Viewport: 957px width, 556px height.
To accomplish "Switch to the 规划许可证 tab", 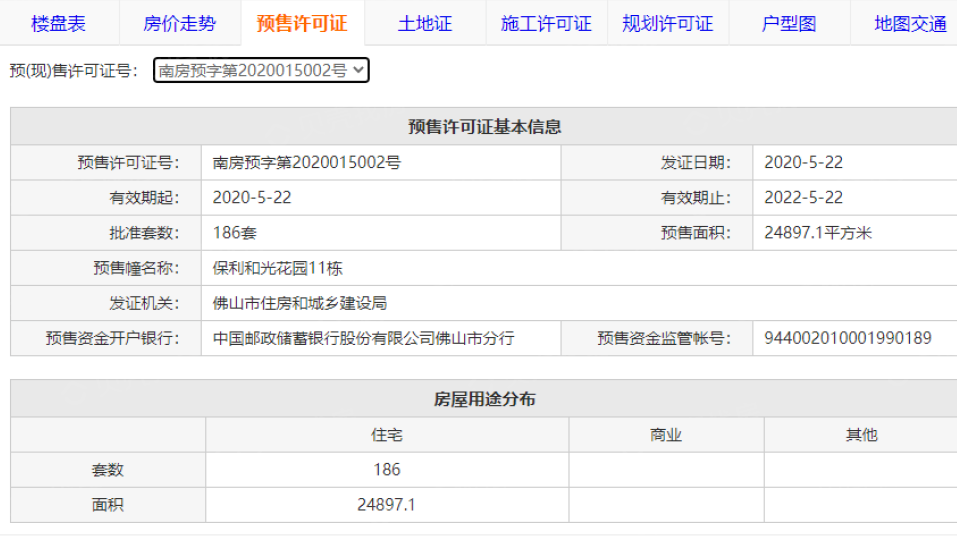I will [667, 23].
